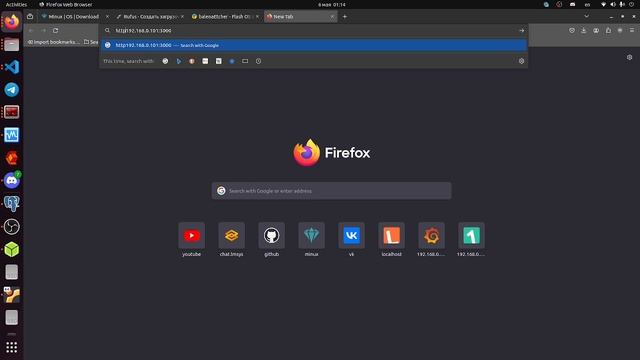The height and width of the screenshot is (360, 640).
Task: Close the balenaEtcher tab
Action: 257,17
